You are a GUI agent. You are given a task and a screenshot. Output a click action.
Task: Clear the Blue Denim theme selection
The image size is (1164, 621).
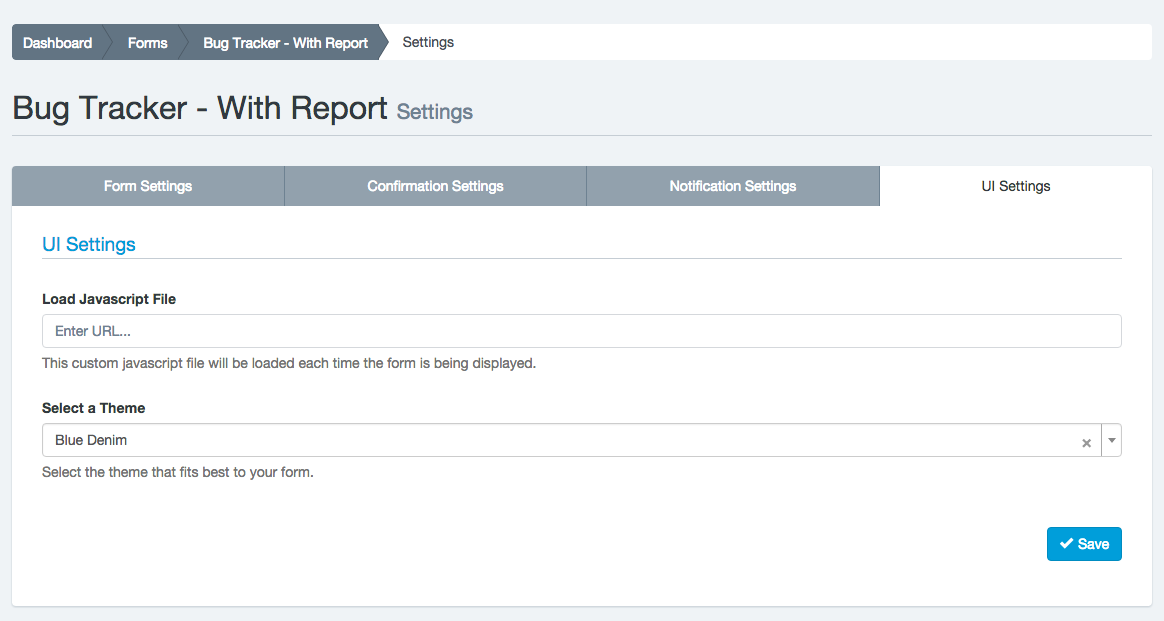(1086, 443)
